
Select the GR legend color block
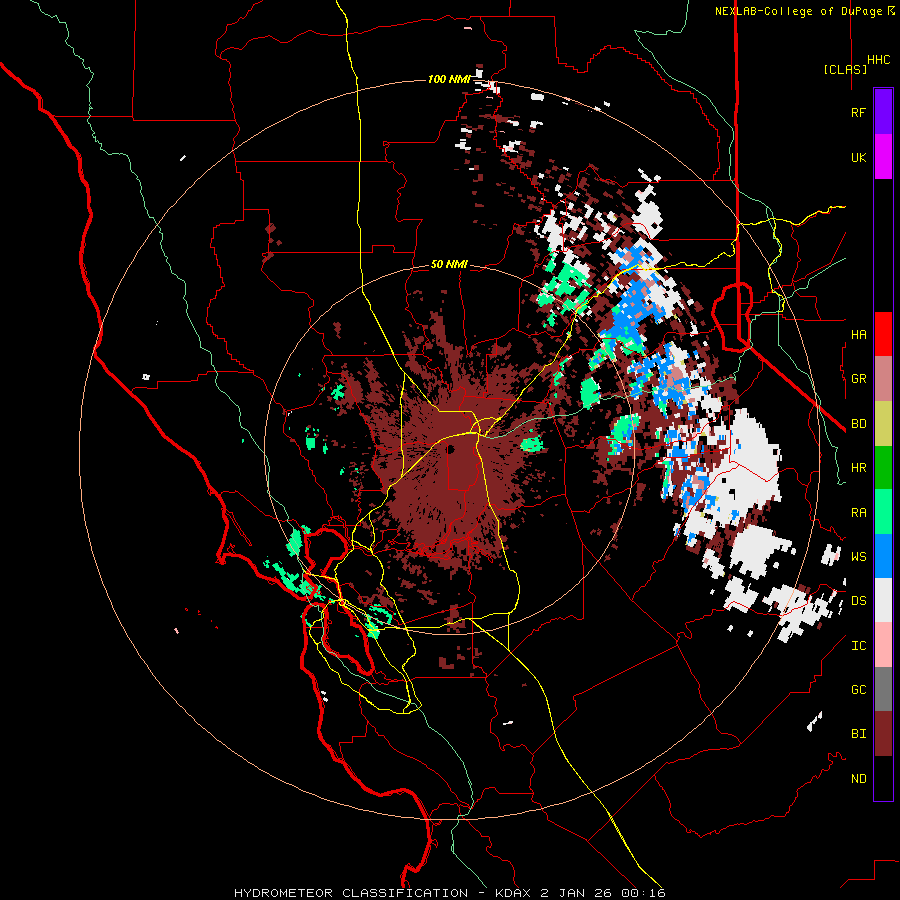(883, 378)
